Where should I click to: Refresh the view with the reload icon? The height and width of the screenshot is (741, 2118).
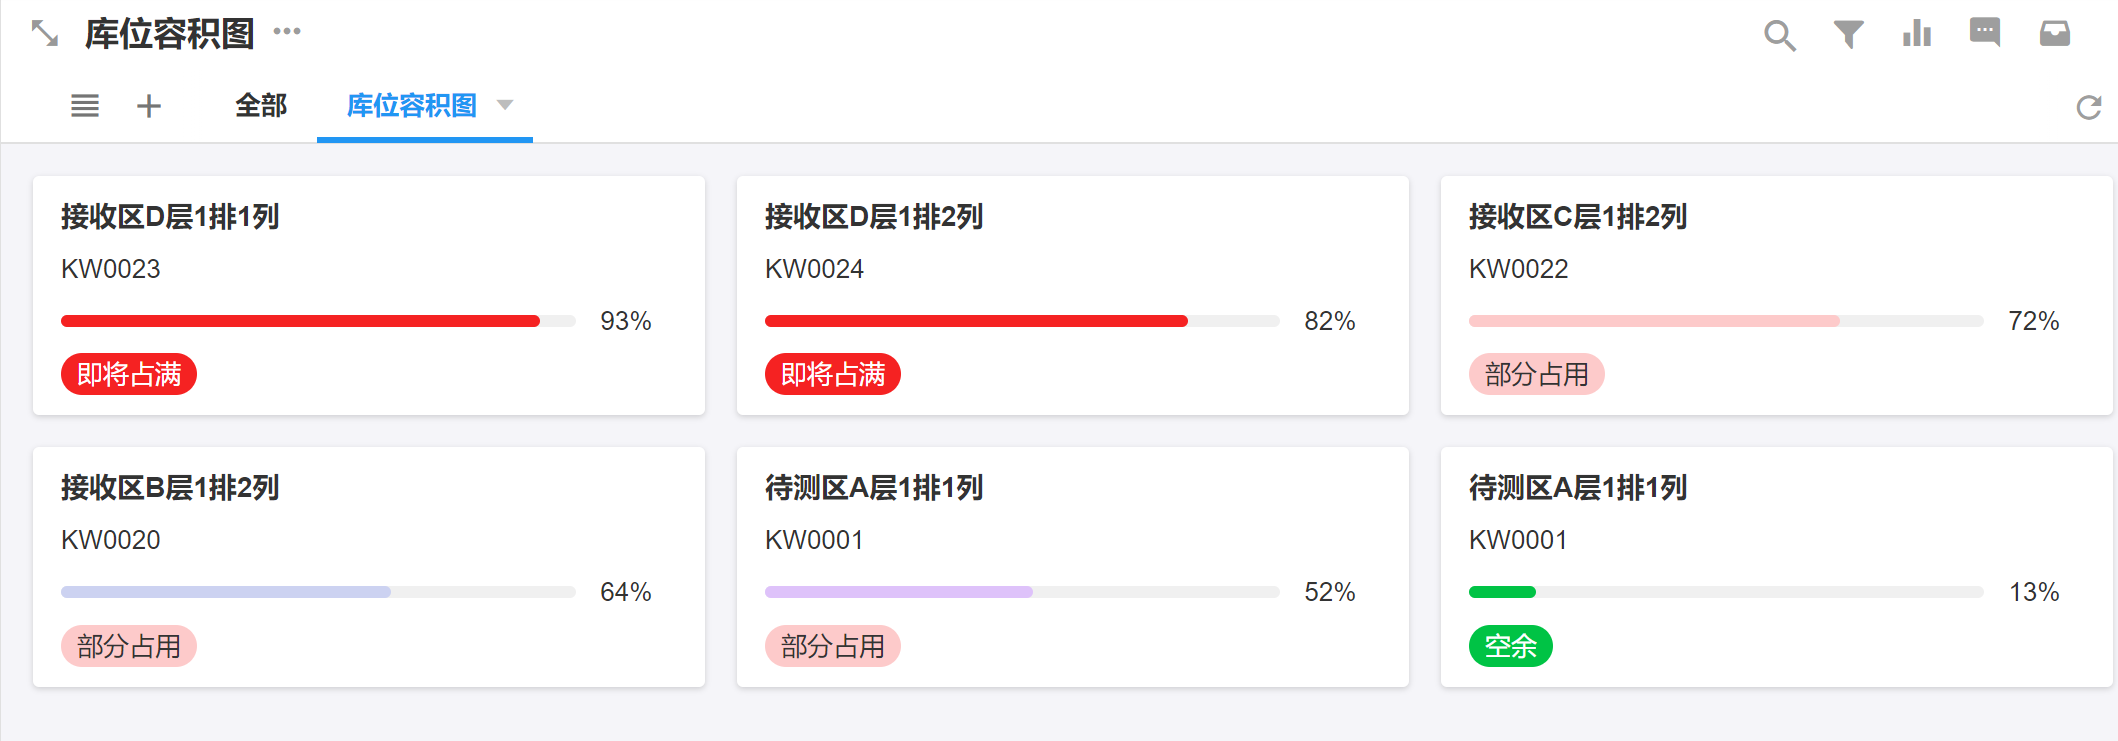2089,107
